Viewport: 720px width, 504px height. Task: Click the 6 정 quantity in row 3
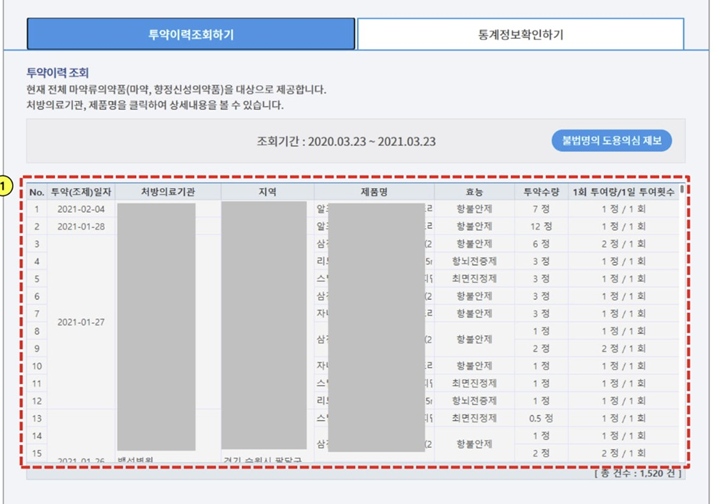[541, 244]
